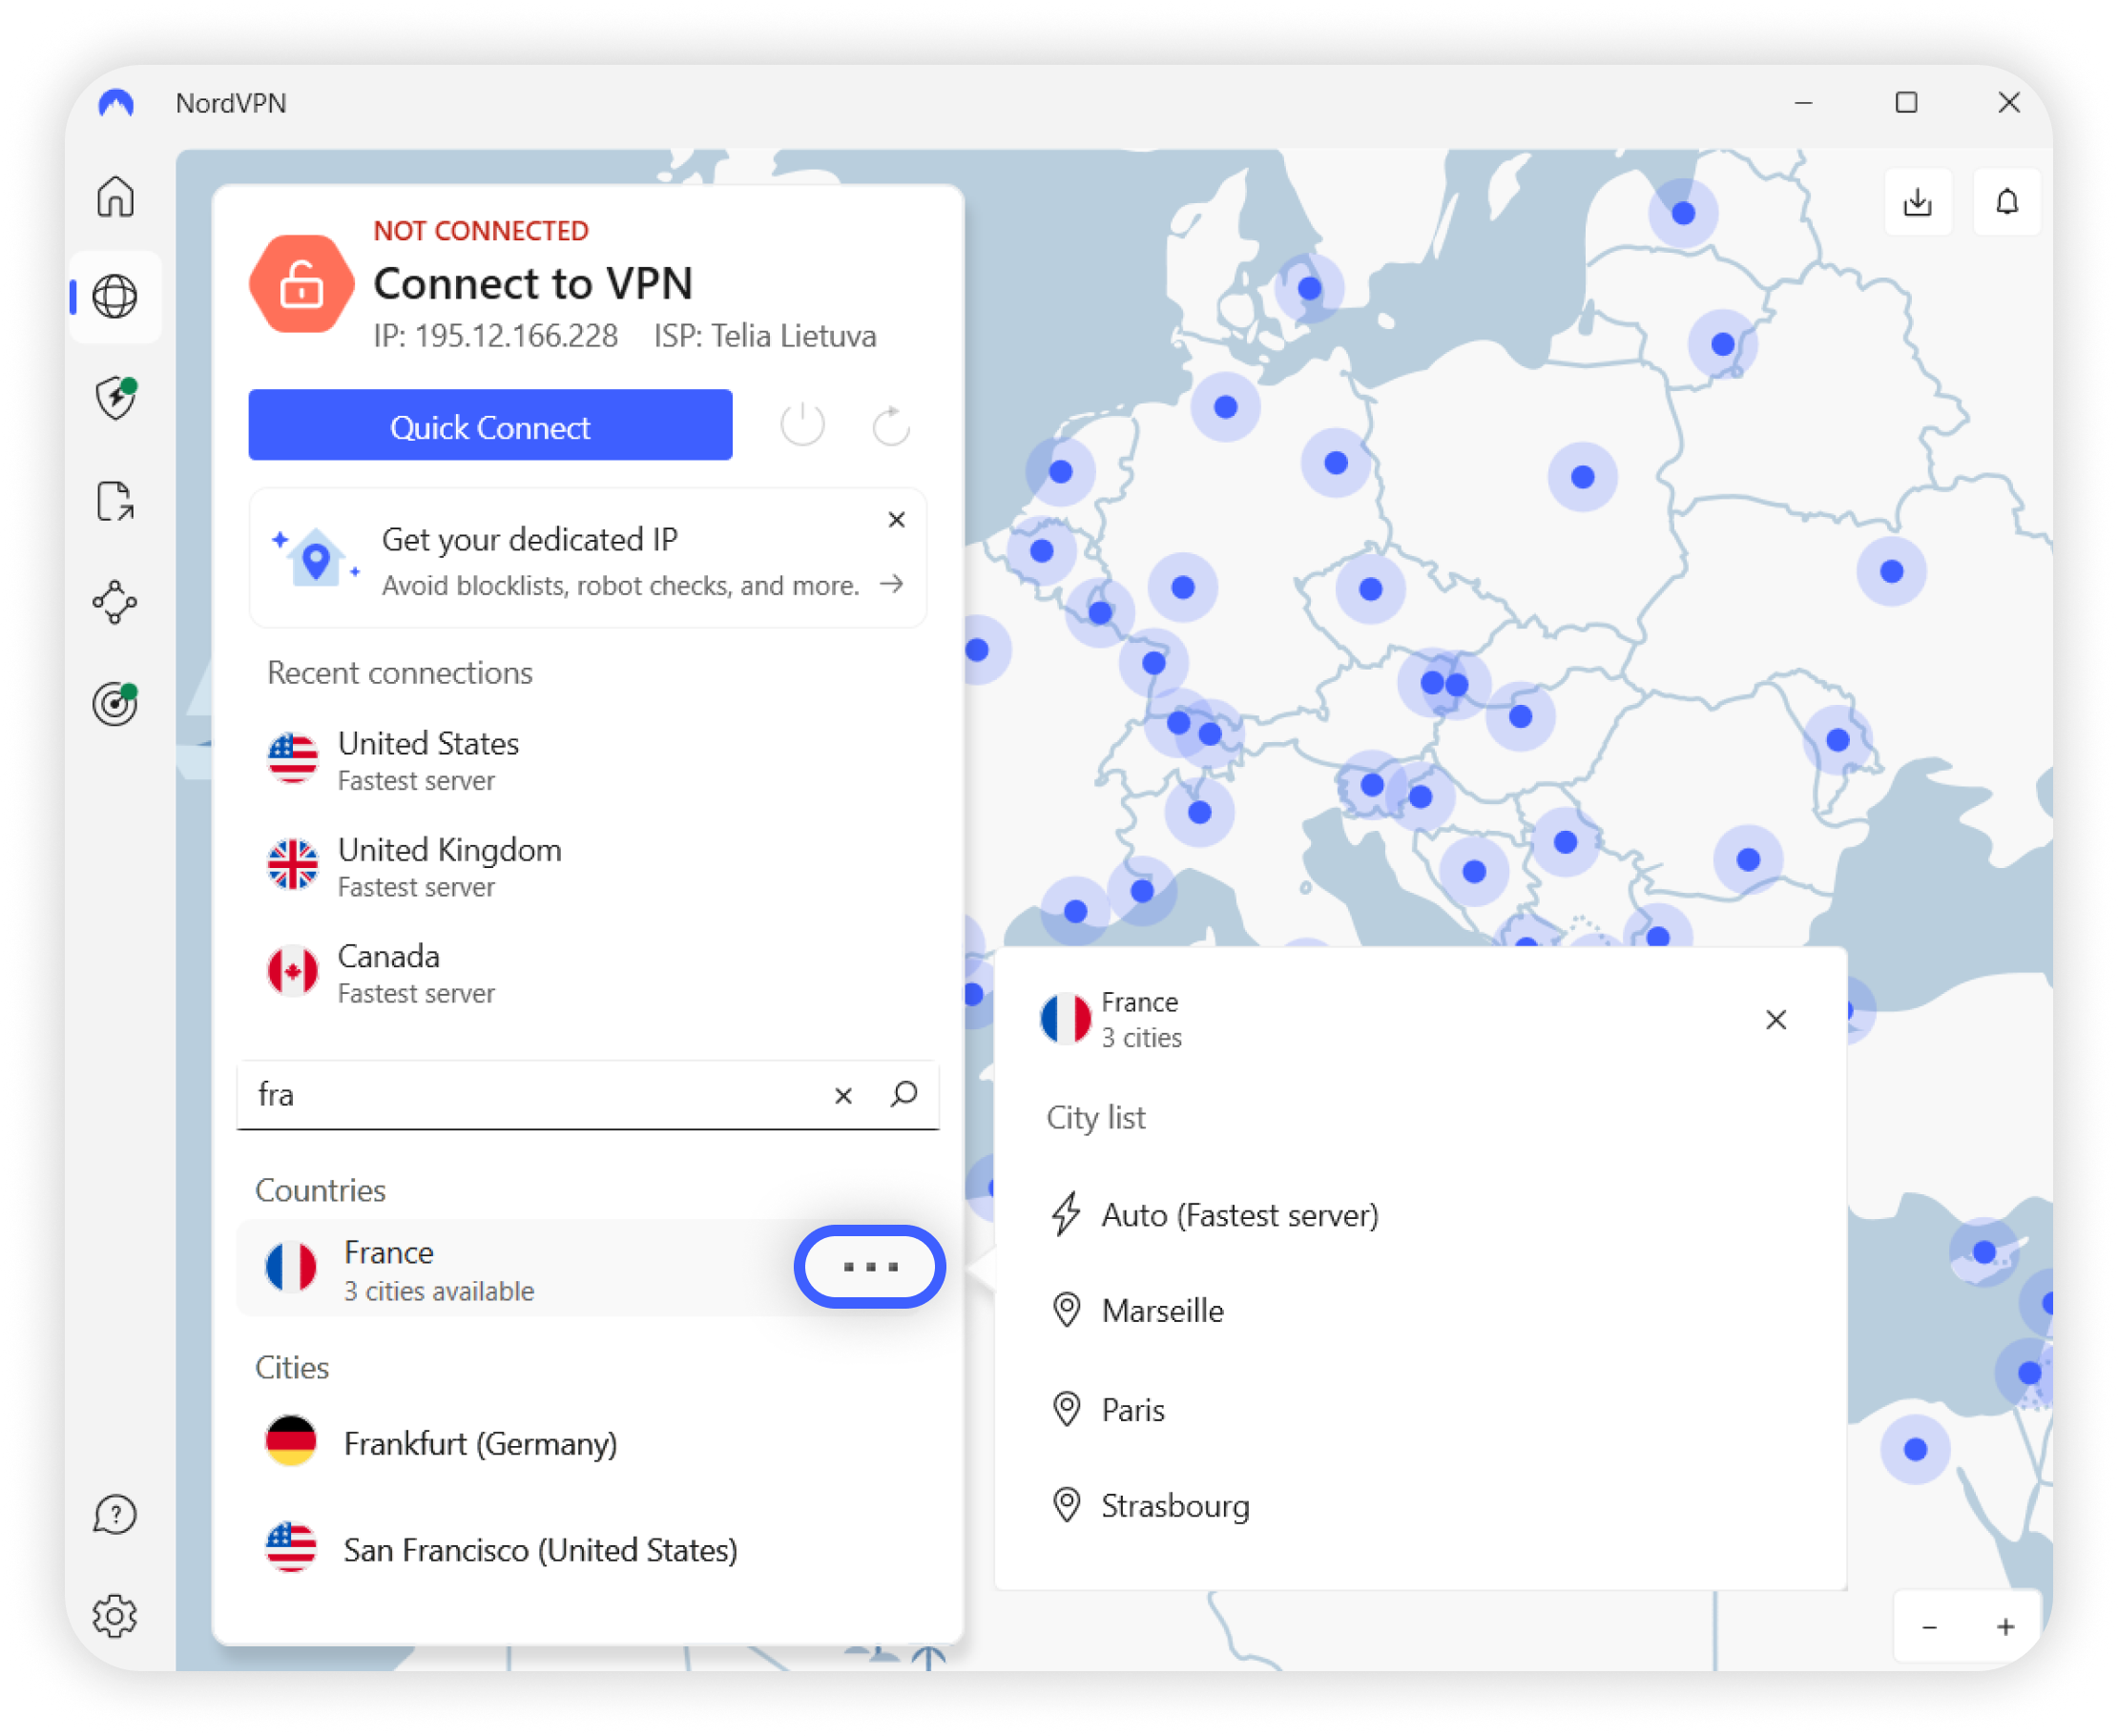Image resolution: width=2118 pixels, height=1736 pixels.
Task: Open Dark Web Monitor radar icon
Action: point(115,704)
